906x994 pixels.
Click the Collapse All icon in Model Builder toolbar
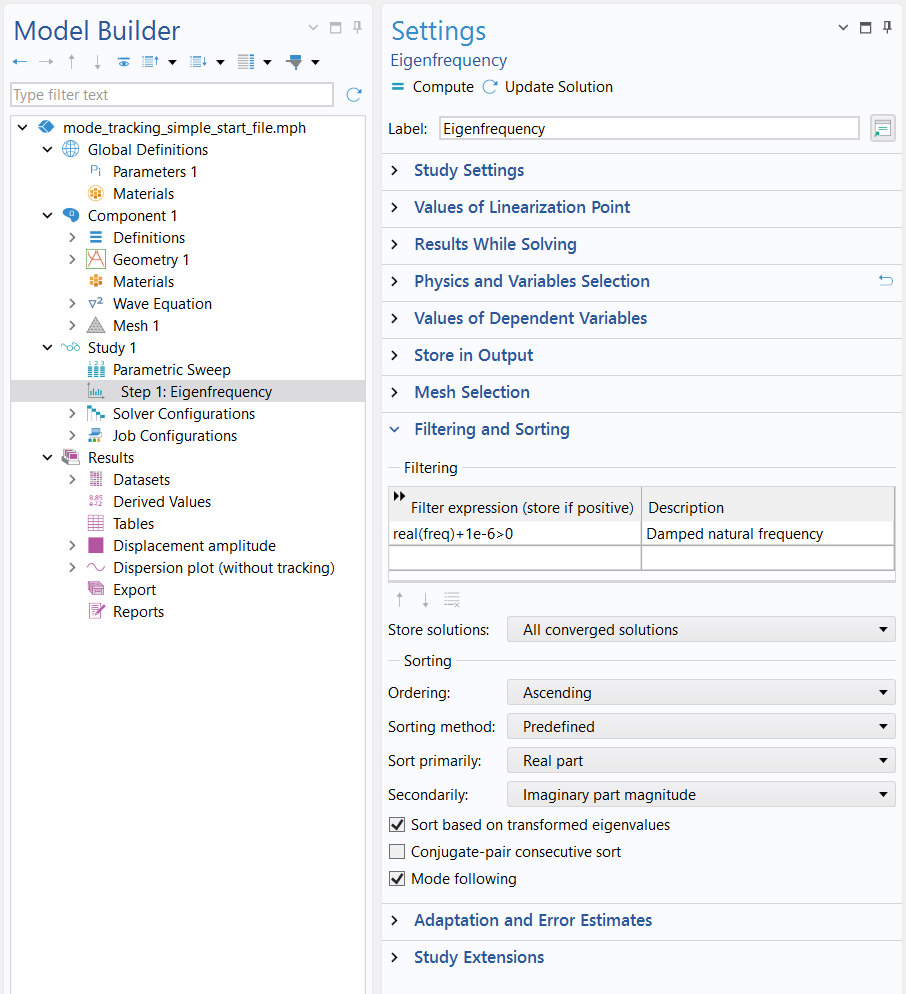(197, 61)
